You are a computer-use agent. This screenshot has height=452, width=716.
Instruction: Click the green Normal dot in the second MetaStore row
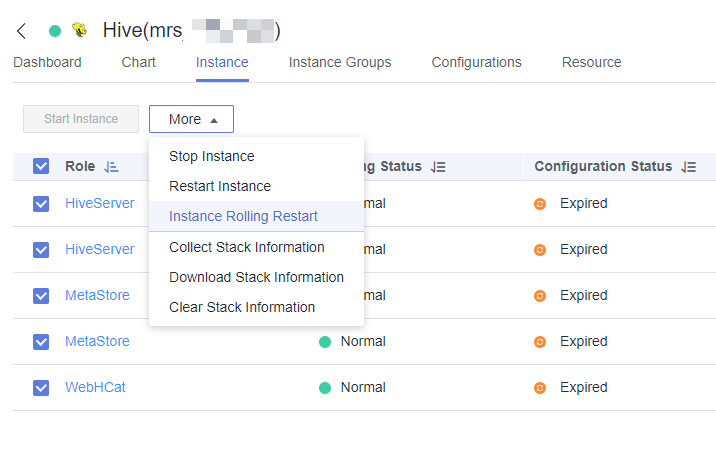(x=325, y=342)
